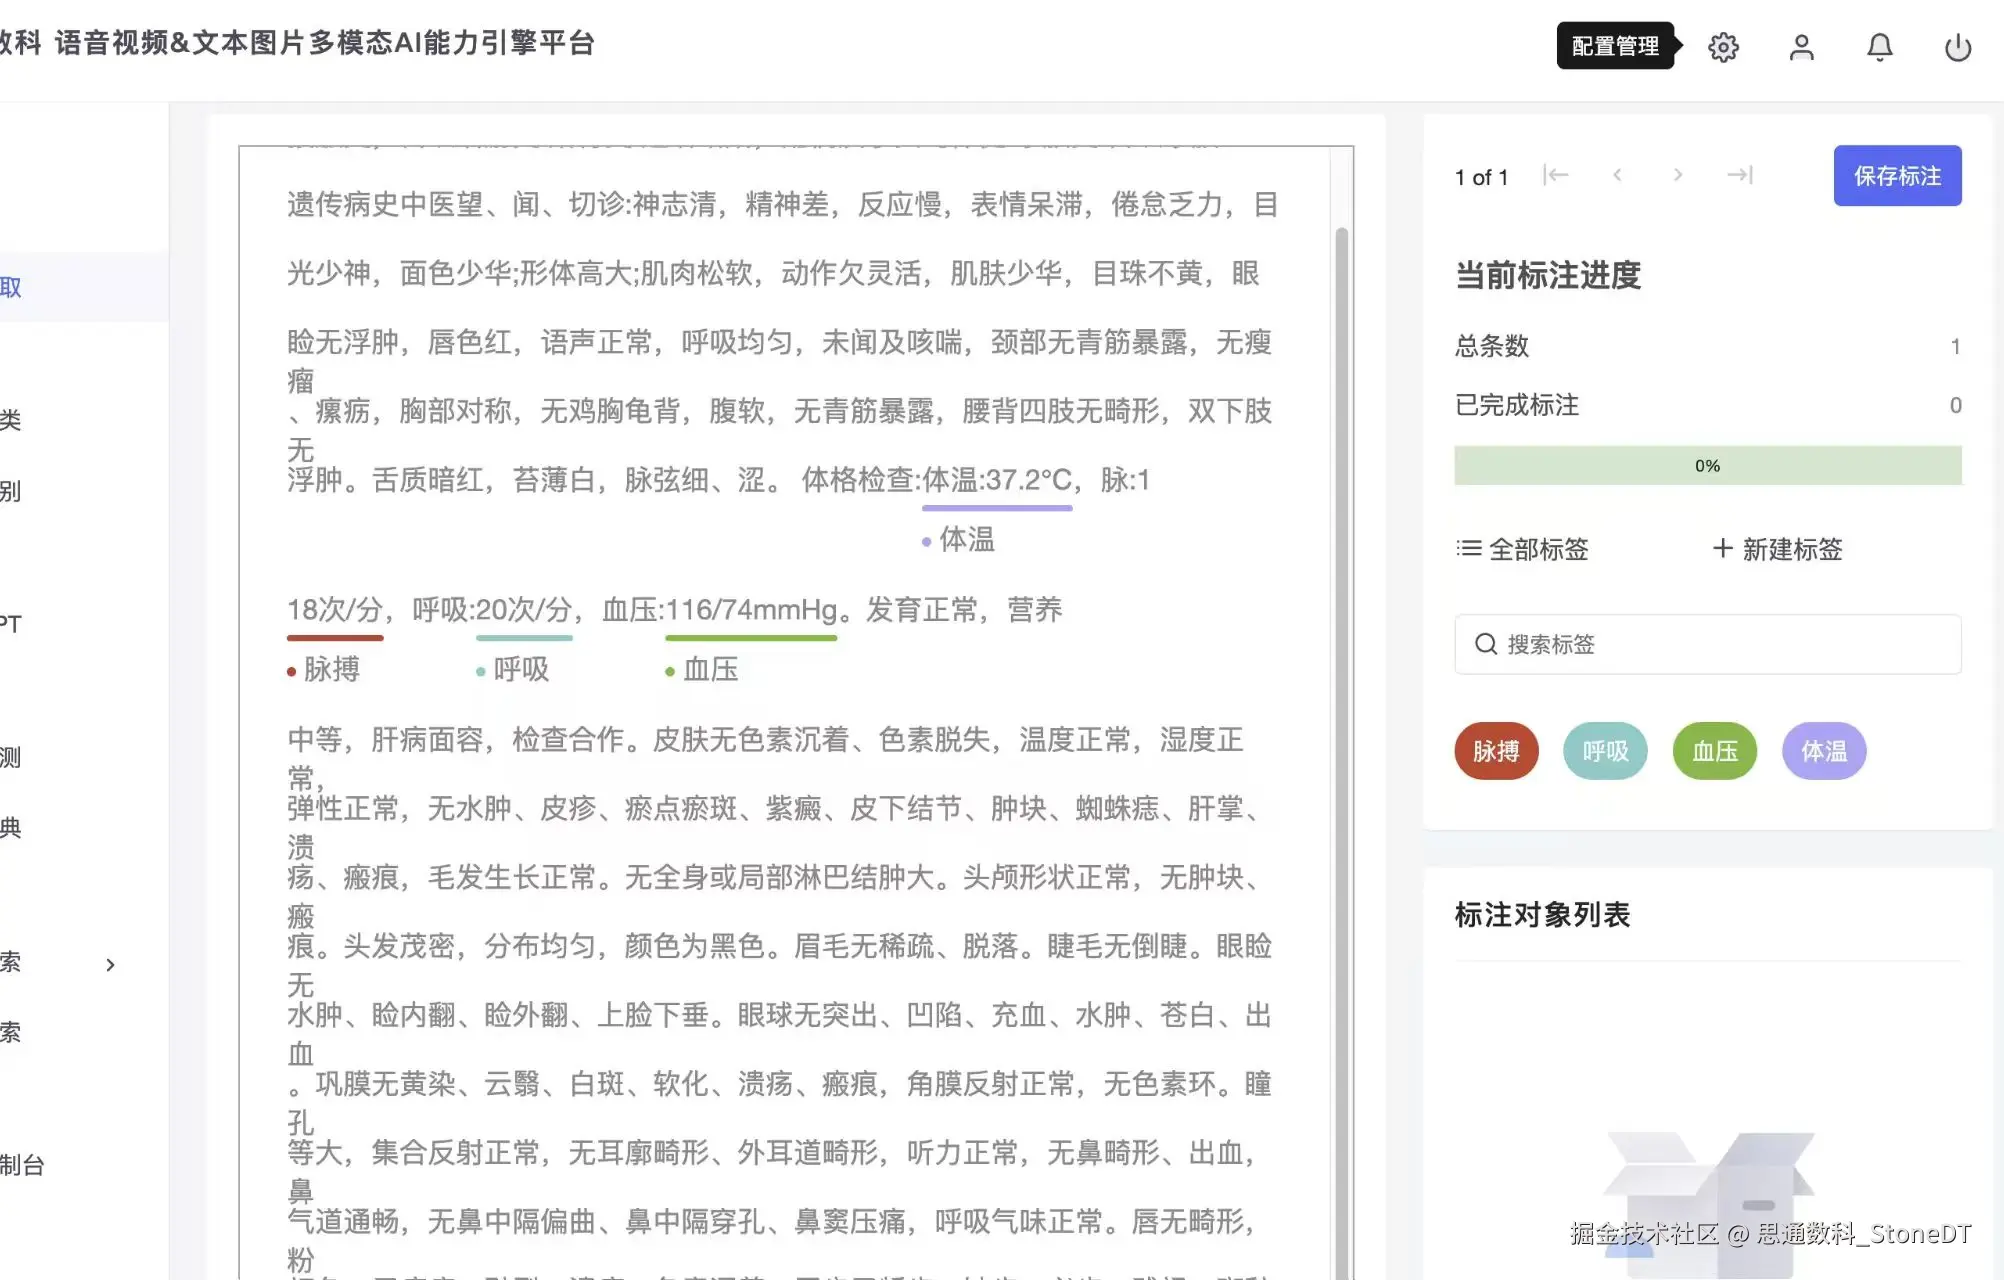Go to first page arrow

1555,175
